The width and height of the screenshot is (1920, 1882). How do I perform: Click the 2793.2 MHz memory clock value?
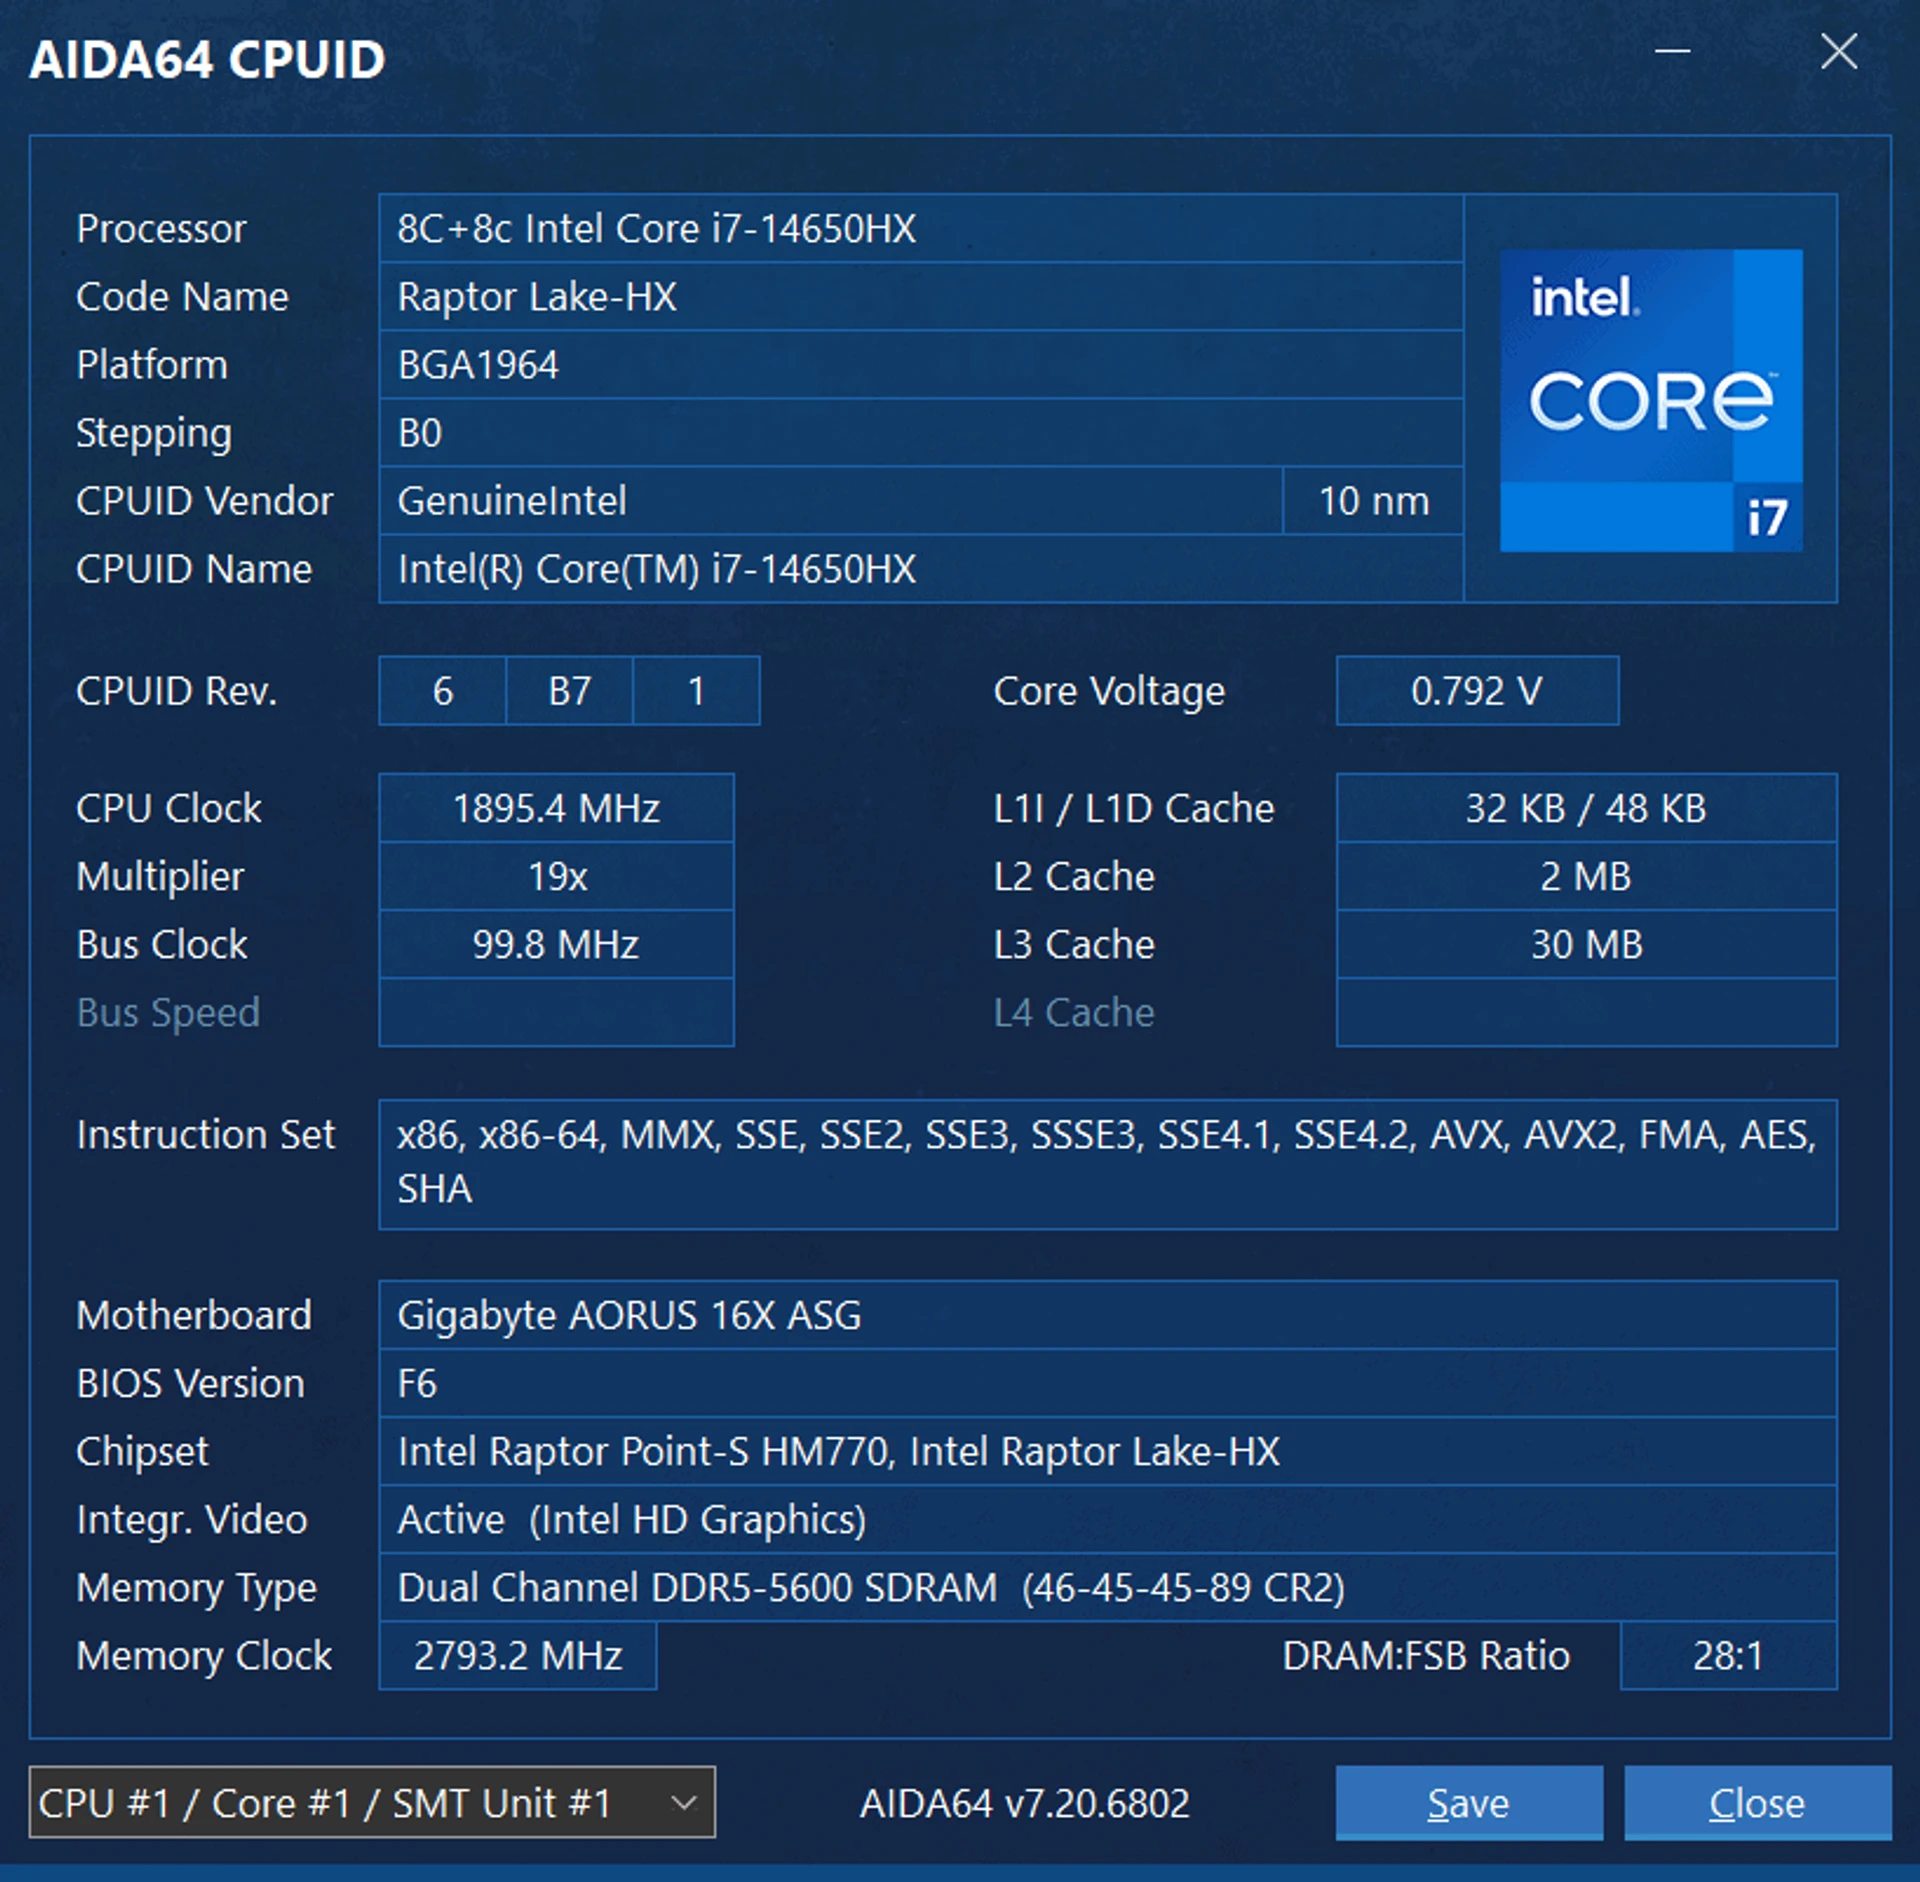518,1656
